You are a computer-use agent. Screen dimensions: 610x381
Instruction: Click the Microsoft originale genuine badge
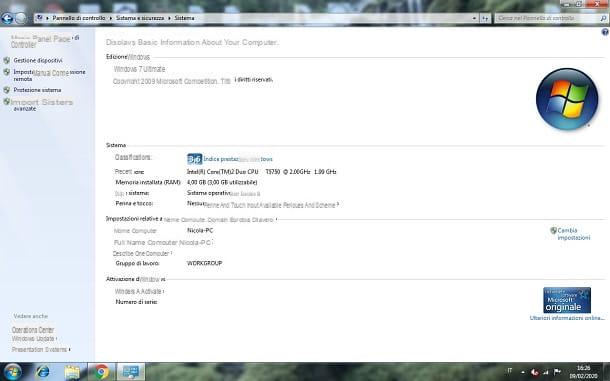[567, 300]
